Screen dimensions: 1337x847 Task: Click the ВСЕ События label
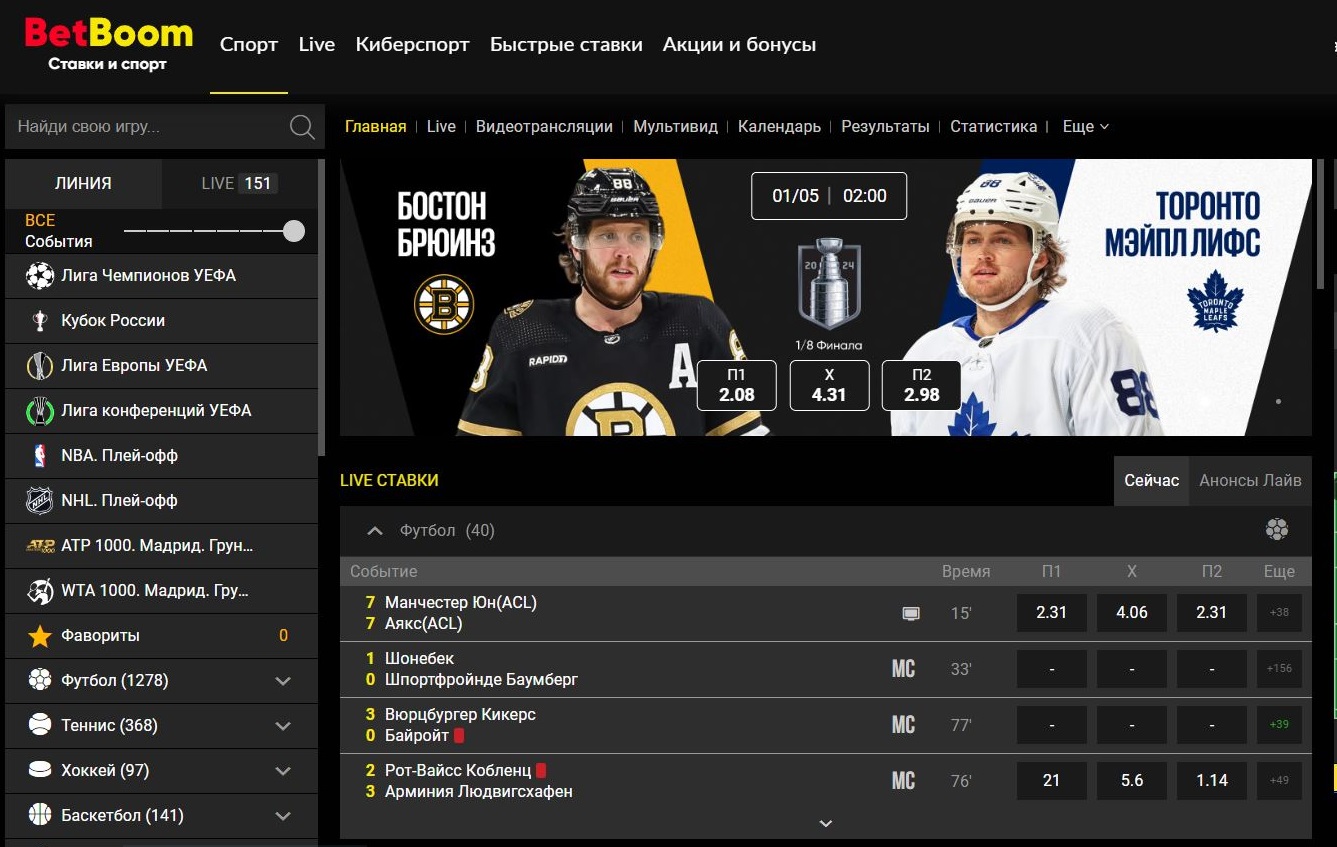pyautogui.click(x=59, y=231)
